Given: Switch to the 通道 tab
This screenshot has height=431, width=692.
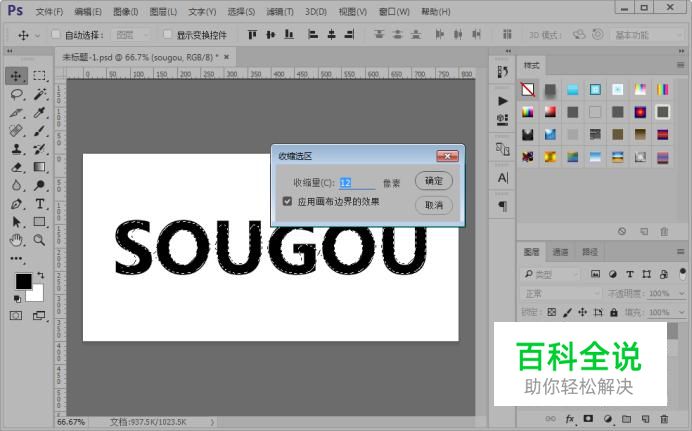Looking at the screenshot, I should pyautogui.click(x=560, y=252).
